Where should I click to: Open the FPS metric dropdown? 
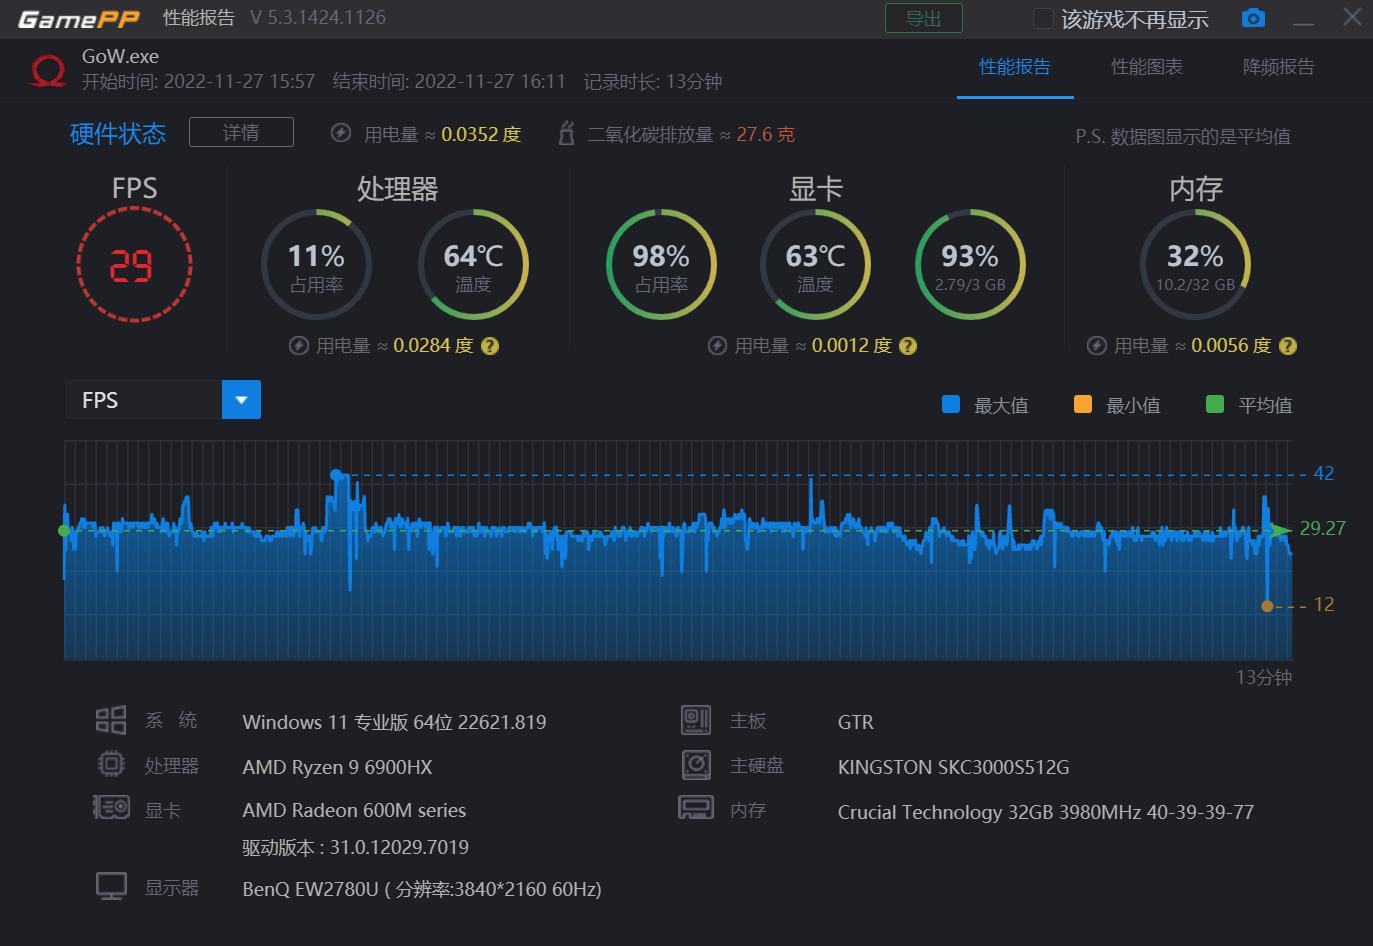click(x=240, y=399)
